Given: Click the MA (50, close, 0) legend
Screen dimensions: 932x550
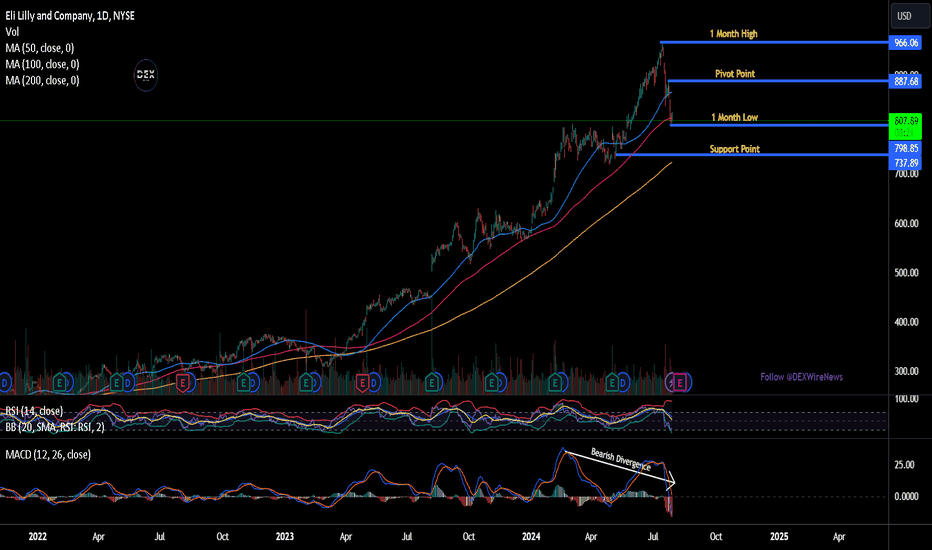Looking at the screenshot, I should (40, 48).
